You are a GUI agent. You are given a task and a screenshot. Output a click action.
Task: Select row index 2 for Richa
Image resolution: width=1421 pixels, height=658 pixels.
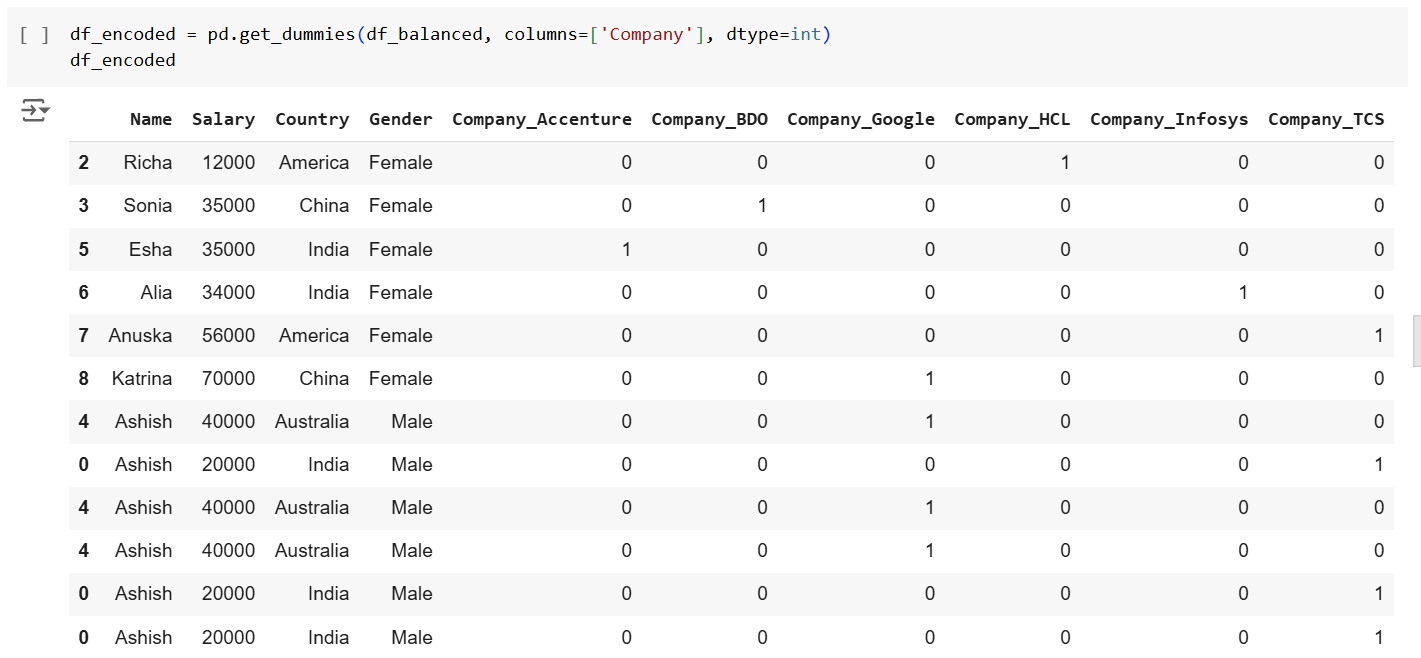83,162
